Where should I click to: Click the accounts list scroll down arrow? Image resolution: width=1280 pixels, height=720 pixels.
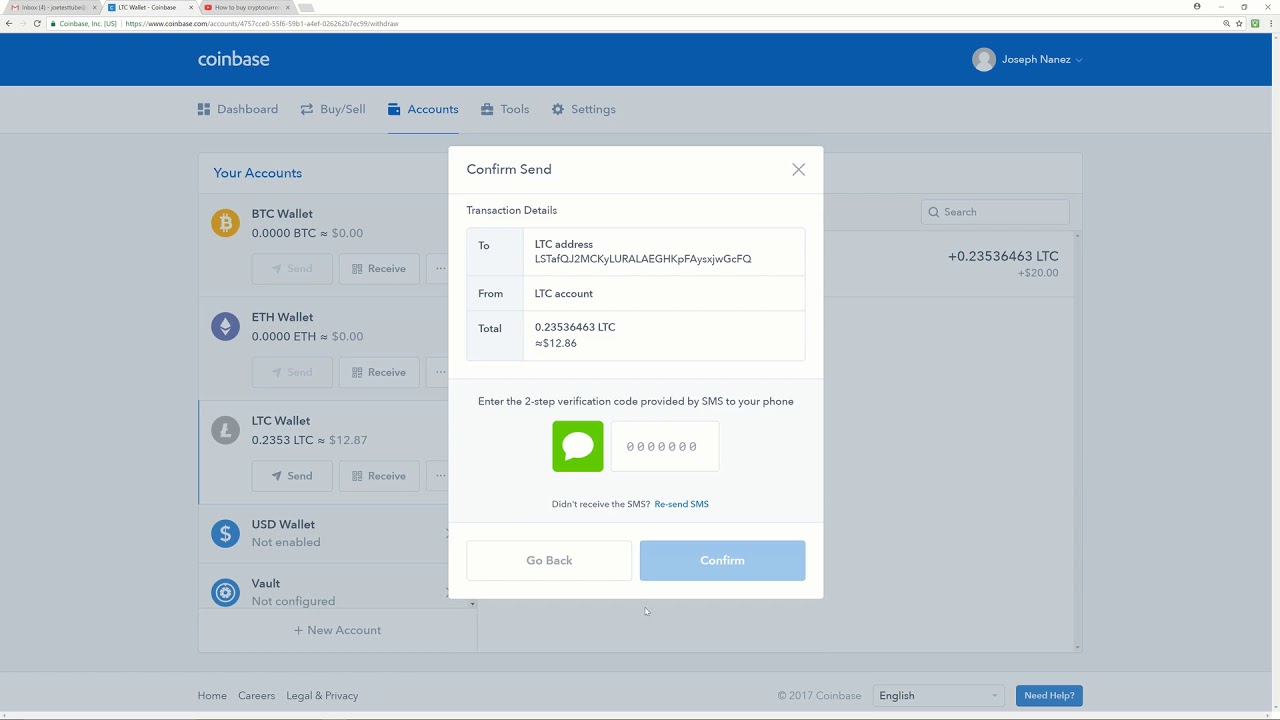click(472, 604)
